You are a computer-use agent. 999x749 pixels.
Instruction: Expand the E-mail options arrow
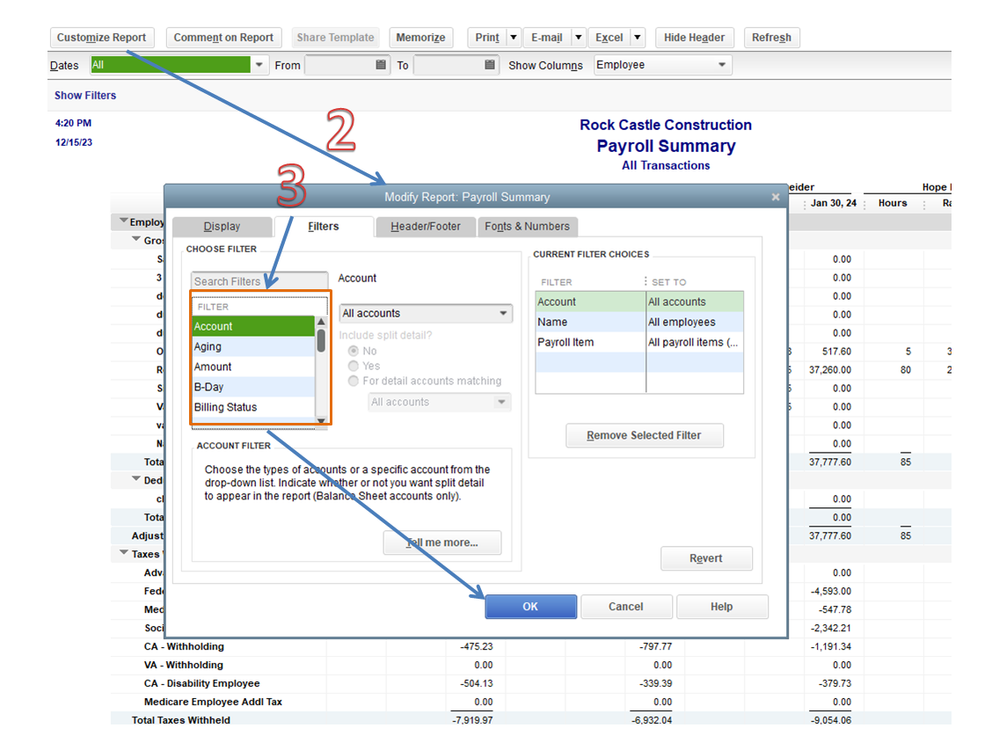578,38
